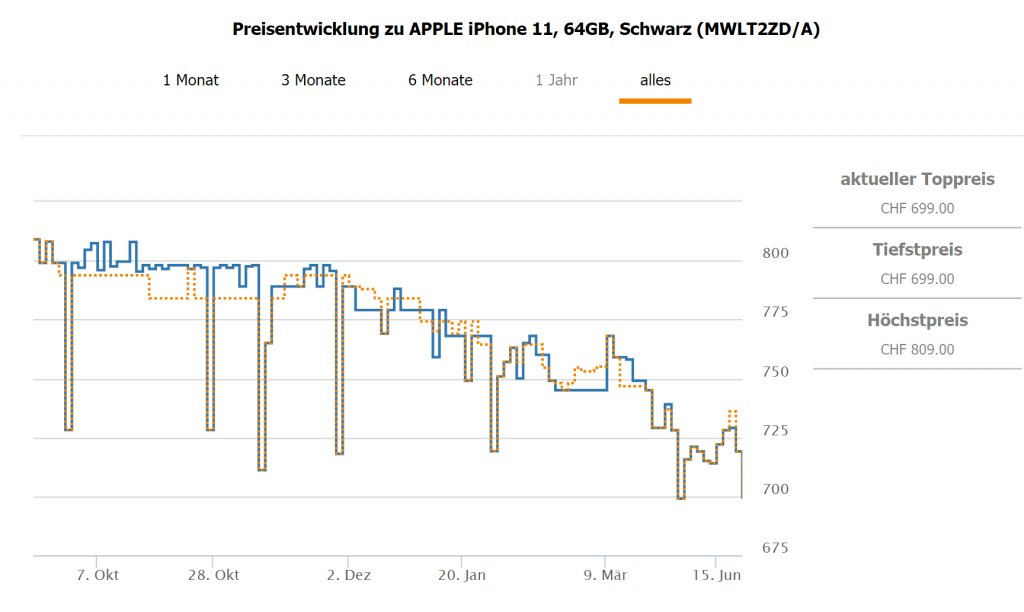This screenshot has height=612, width=1024.
Task: Click the Preisentwicklung chart title
Action: coord(526,29)
